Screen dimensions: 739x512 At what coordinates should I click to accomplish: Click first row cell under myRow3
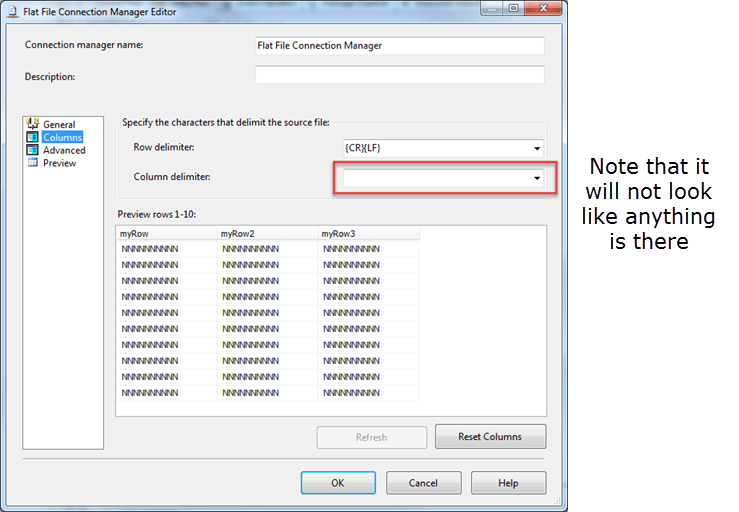[369, 249]
